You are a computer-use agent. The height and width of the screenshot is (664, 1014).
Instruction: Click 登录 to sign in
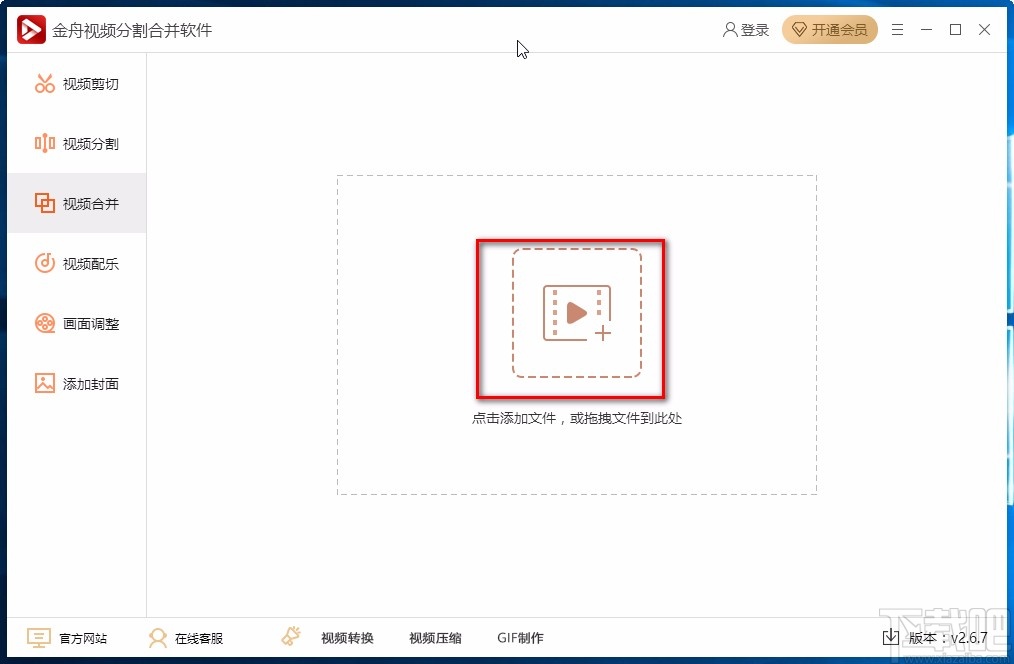[755, 30]
